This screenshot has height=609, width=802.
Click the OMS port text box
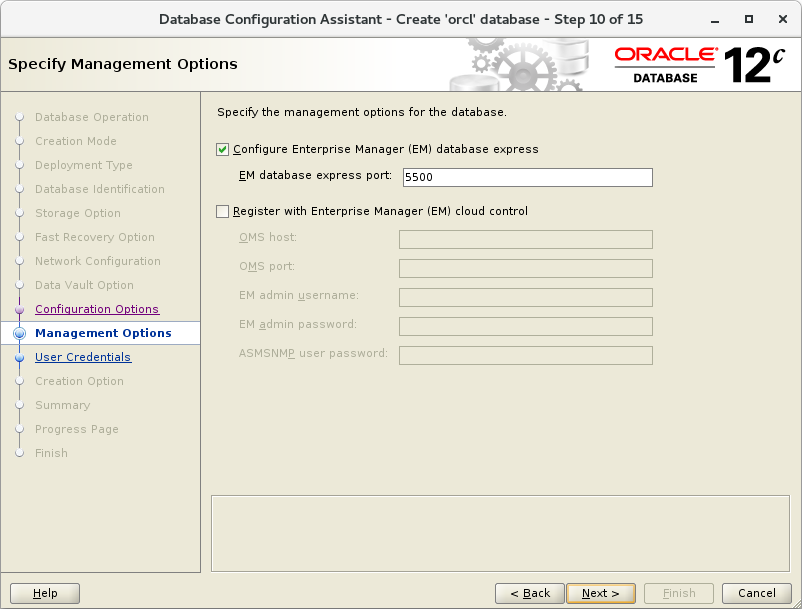coord(527,267)
